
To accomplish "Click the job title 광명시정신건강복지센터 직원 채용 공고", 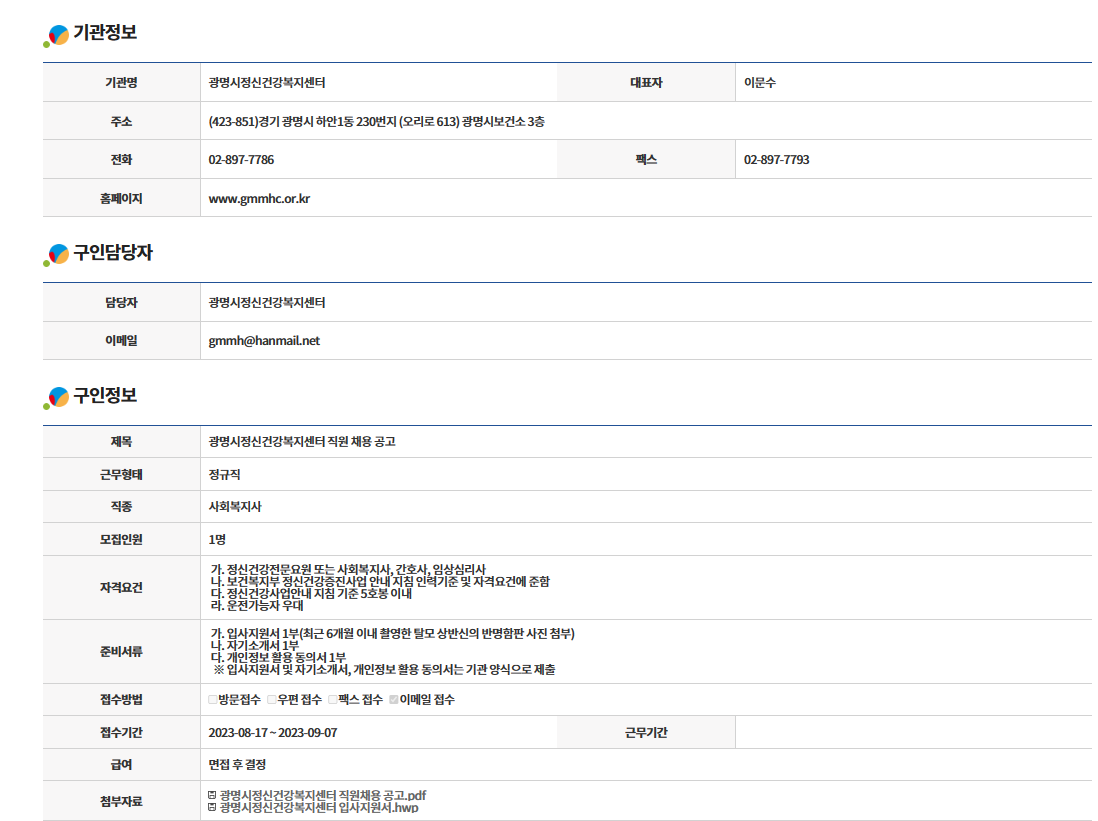I will pos(302,442).
